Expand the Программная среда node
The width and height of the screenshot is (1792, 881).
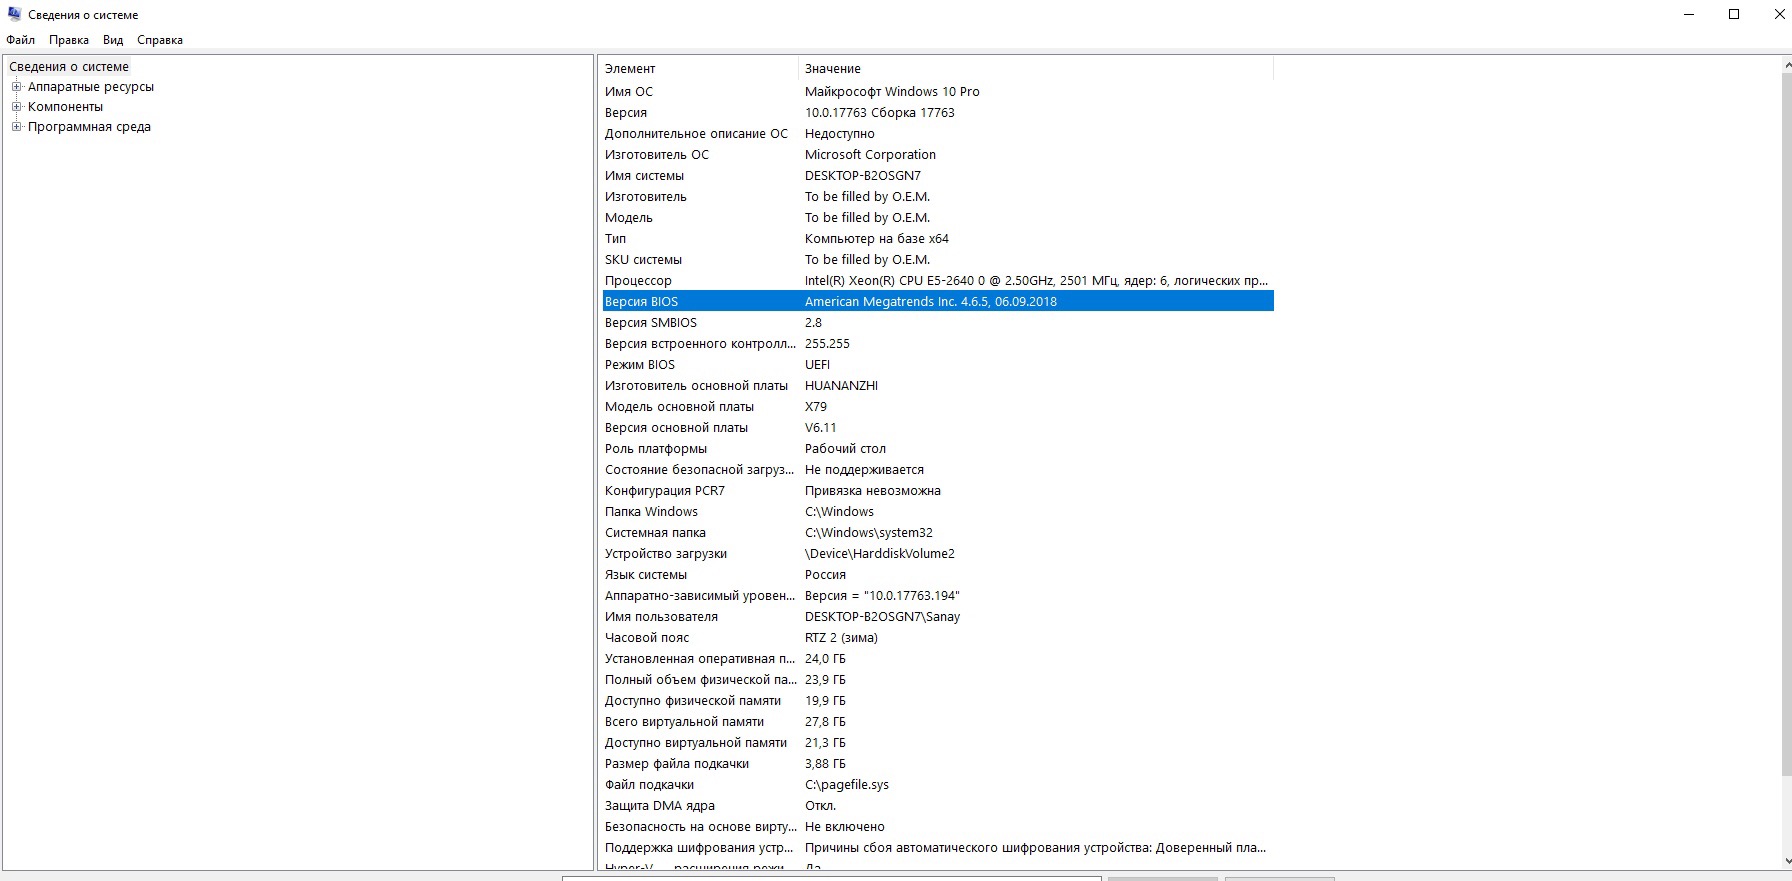tap(16, 127)
